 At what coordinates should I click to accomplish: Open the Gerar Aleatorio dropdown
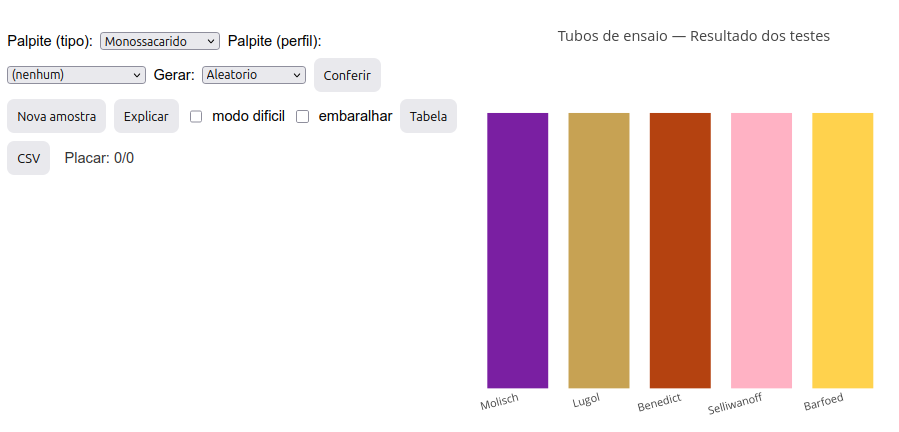[x=254, y=75]
